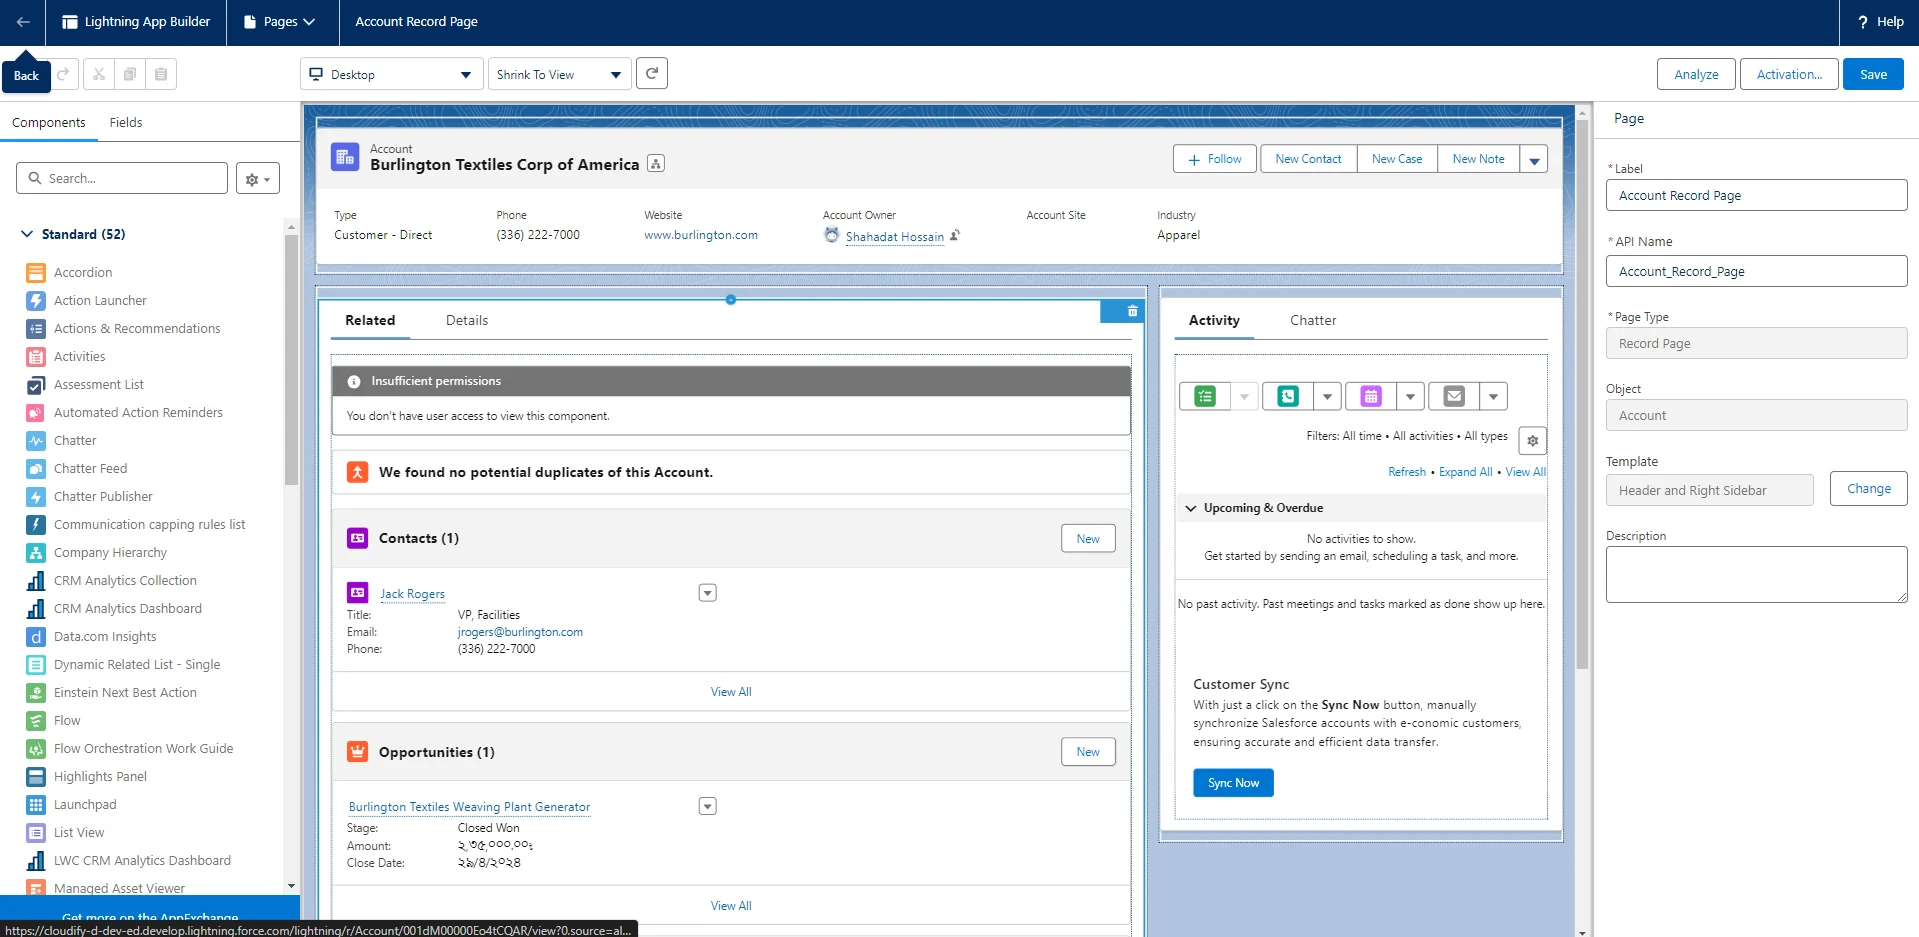Select Dynamic Related List - Single component
1919x937 pixels.
click(137, 664)
